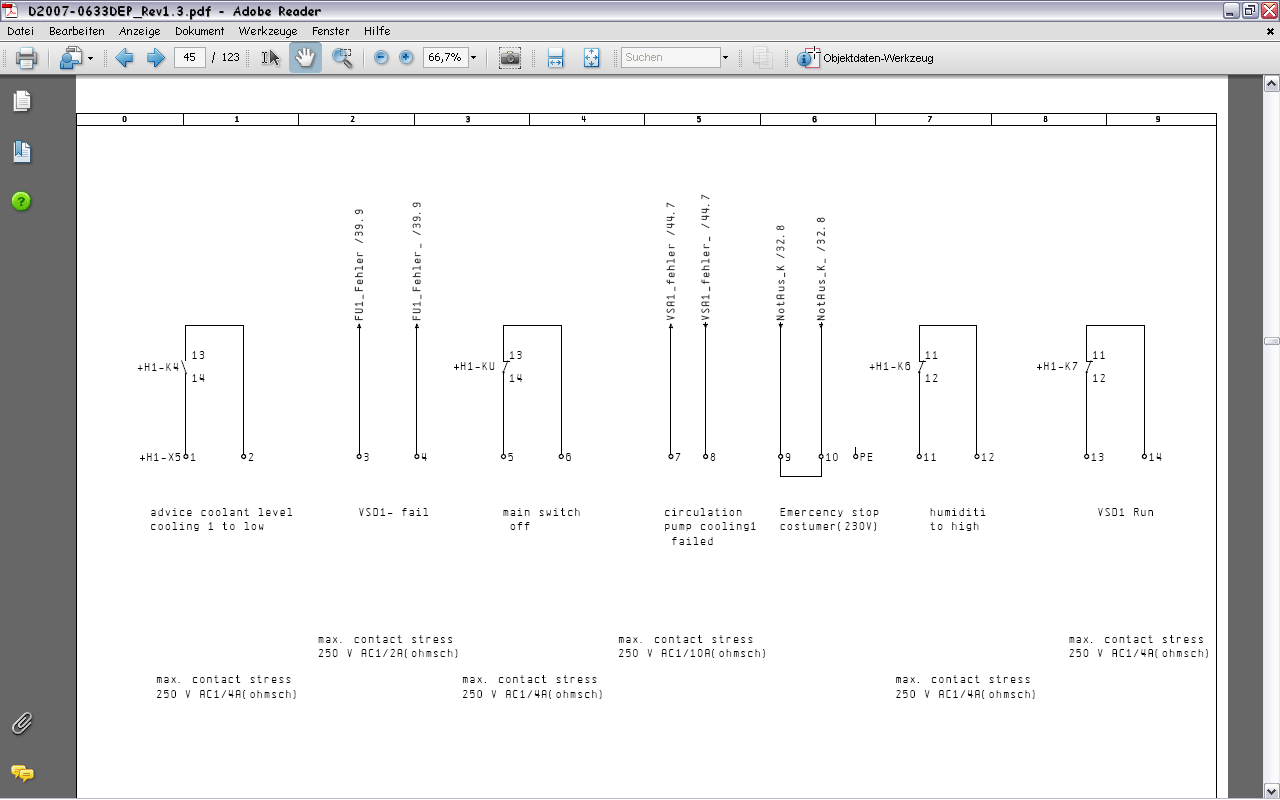Click the 'VSD1- fail' label
1280x800 pixels.
tap(394, 512)
